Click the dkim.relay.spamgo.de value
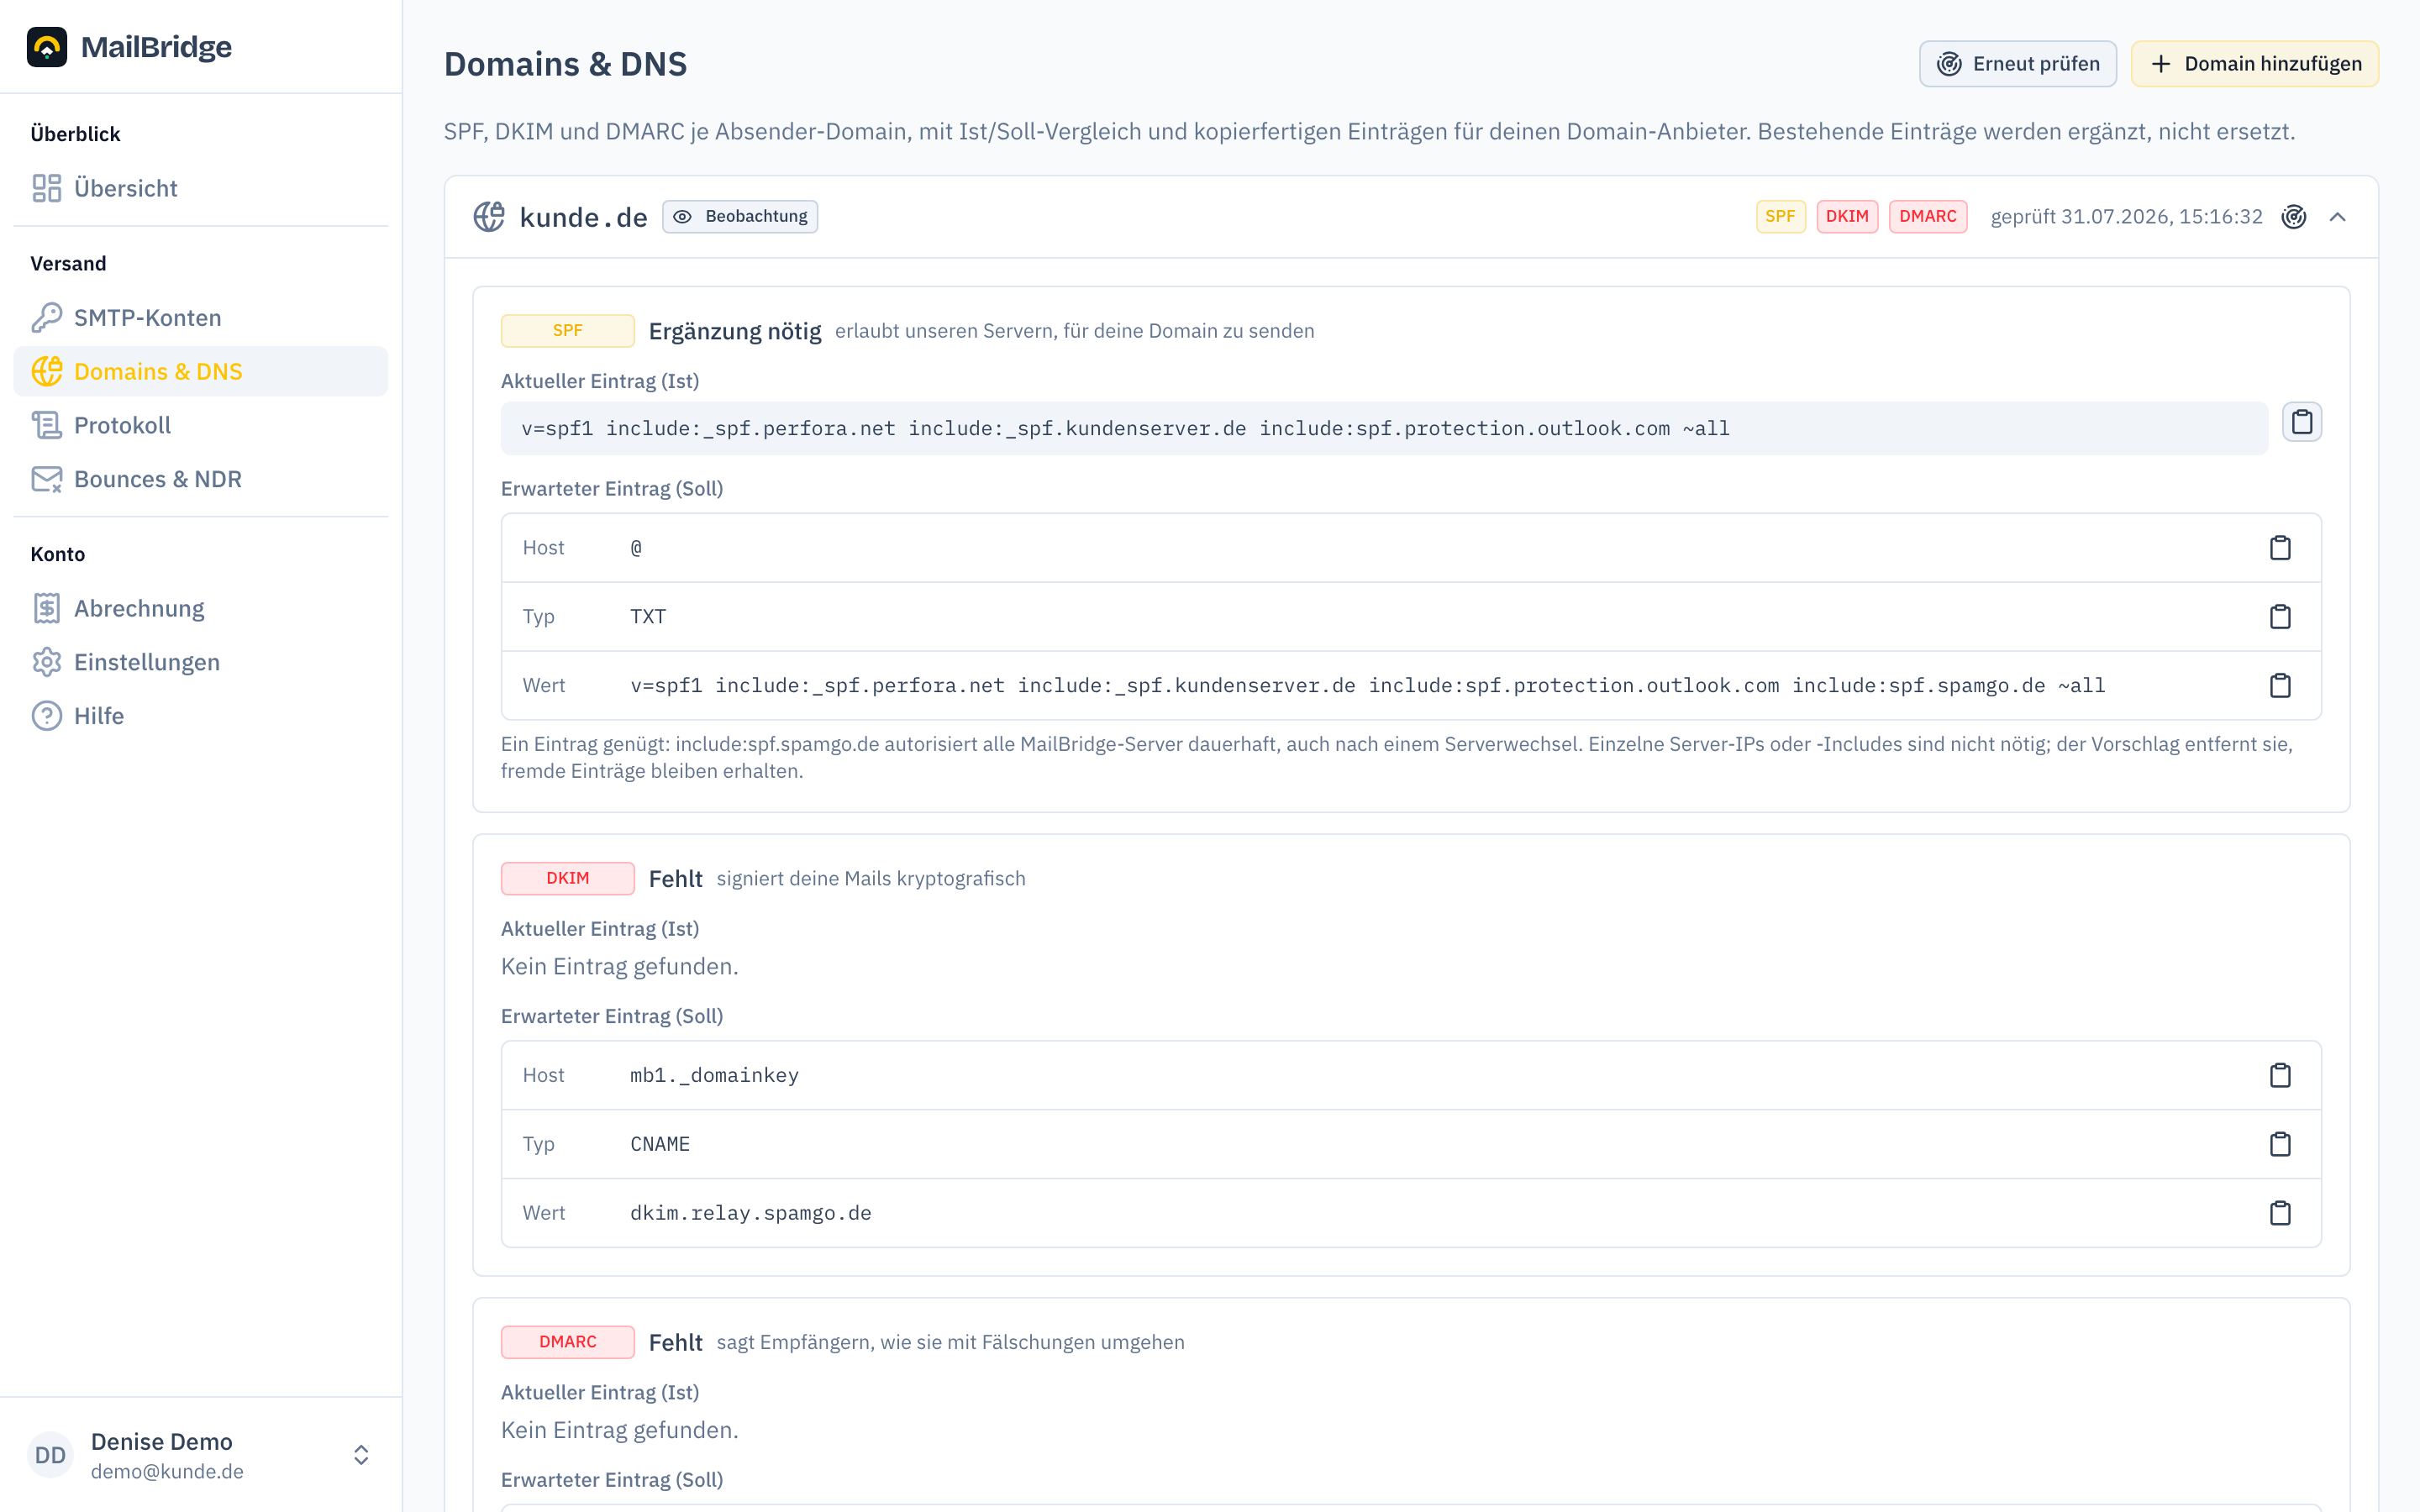Screen dimensions: 2420x1512 click(750, 1213)
